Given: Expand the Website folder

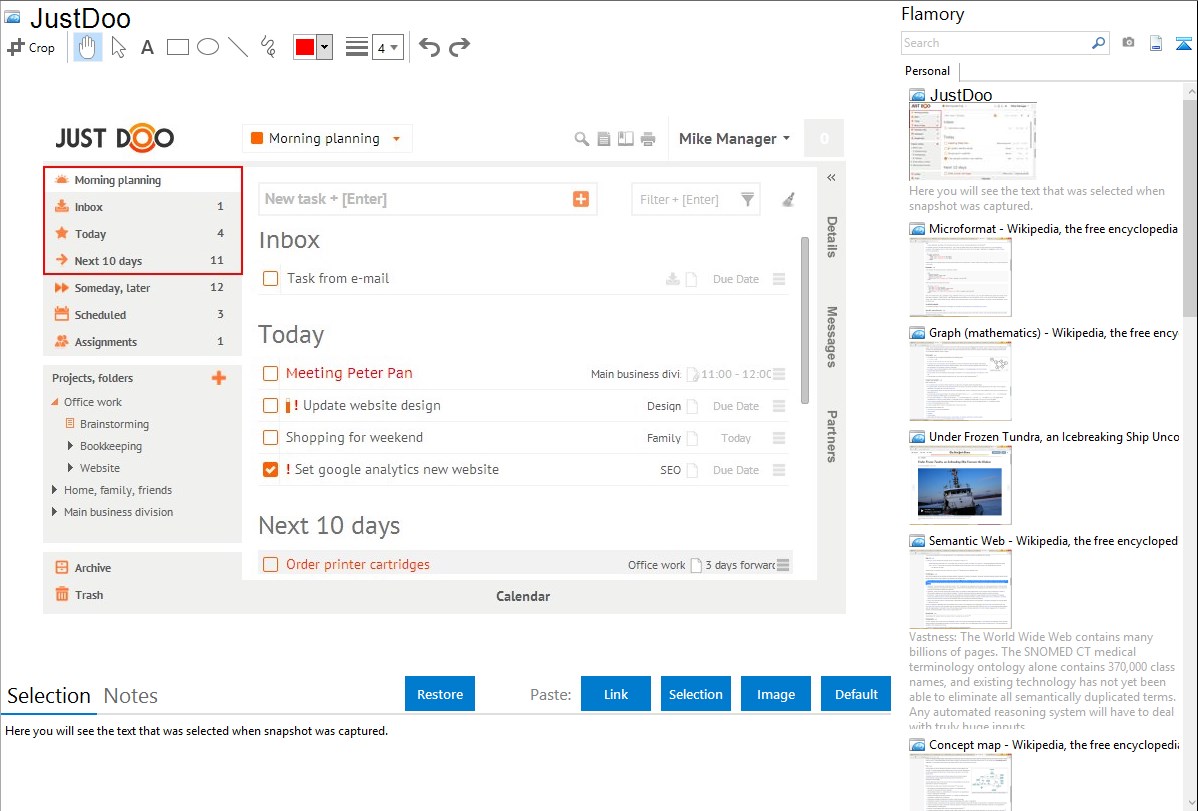Looking at the screenshot, I should 70,468.
